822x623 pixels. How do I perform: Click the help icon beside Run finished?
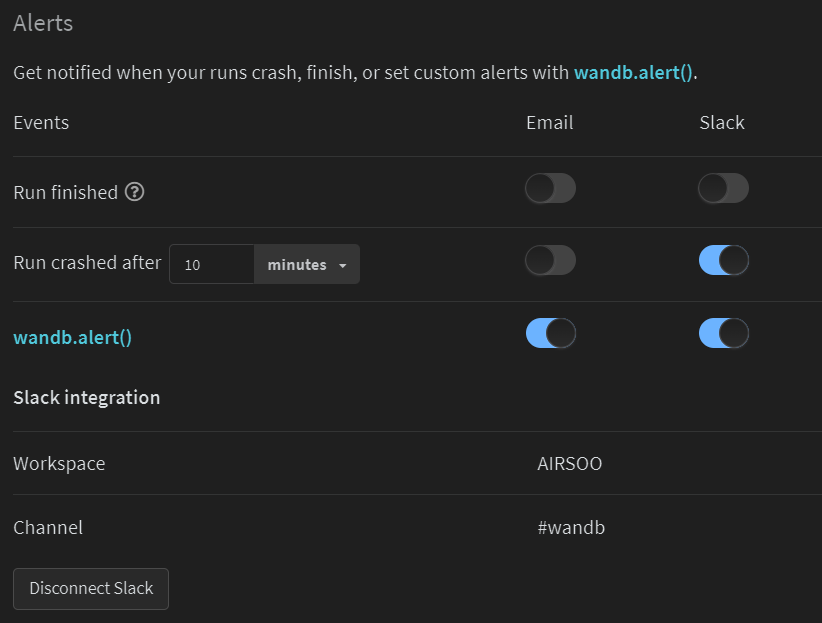coord(135,192)
